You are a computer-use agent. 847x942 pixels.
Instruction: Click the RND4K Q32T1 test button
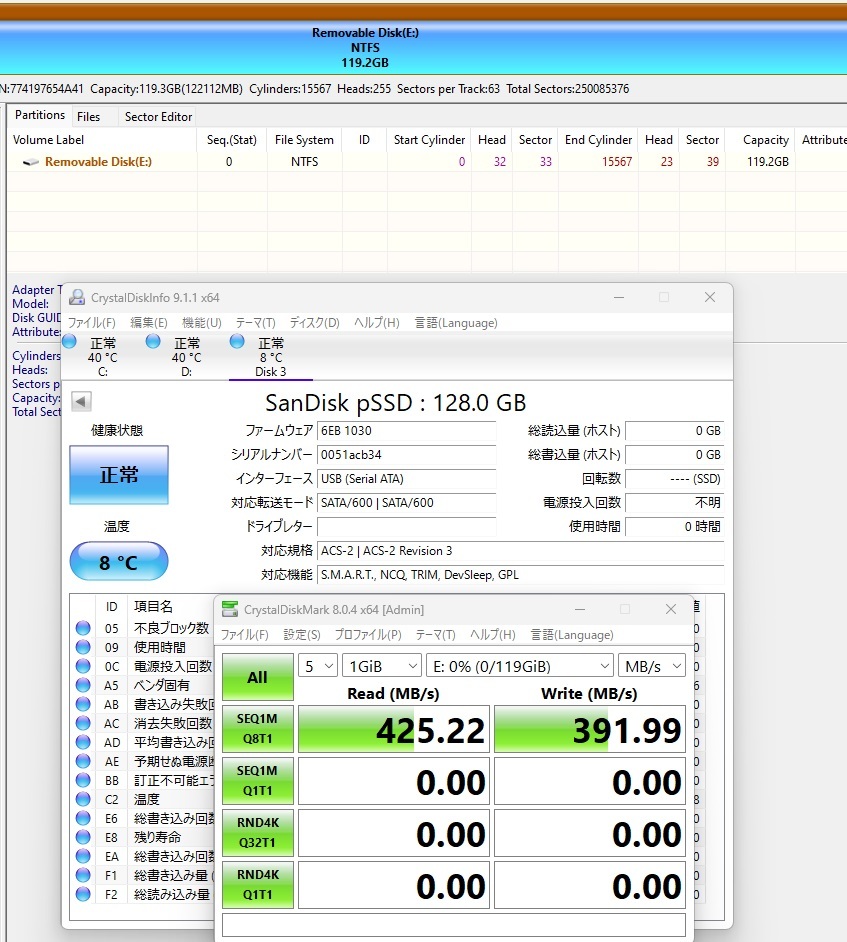point(257,832)
